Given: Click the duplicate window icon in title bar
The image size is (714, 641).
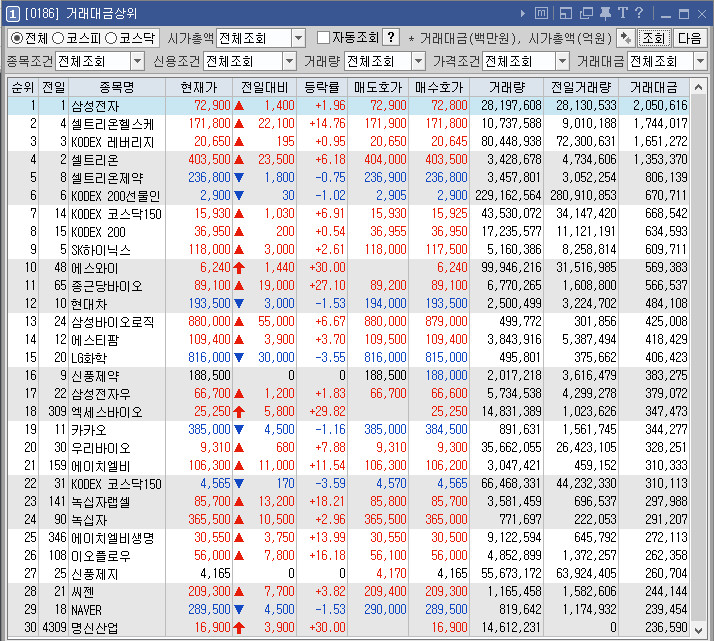Looking at the screenshot, I should [586, 14].
